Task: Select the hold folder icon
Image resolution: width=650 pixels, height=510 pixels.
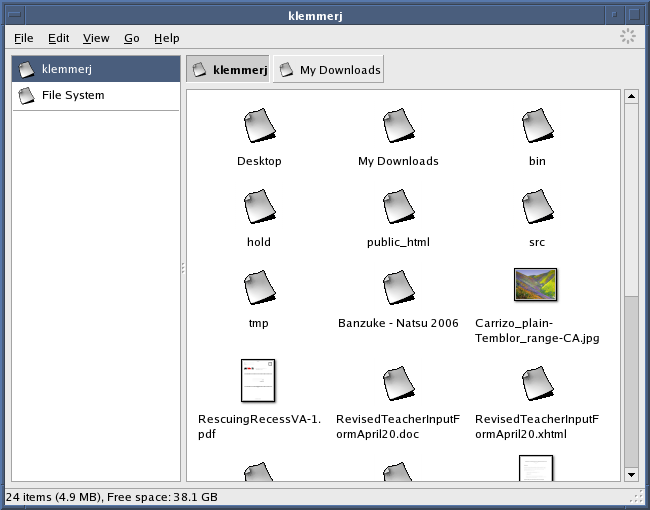Action: [x=260, y=206]
